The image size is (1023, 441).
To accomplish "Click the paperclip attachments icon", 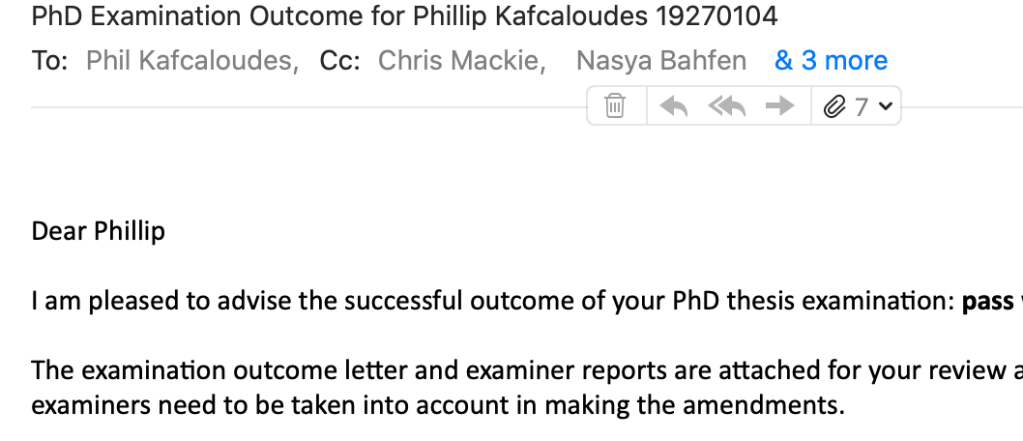I will click(834, 107).
